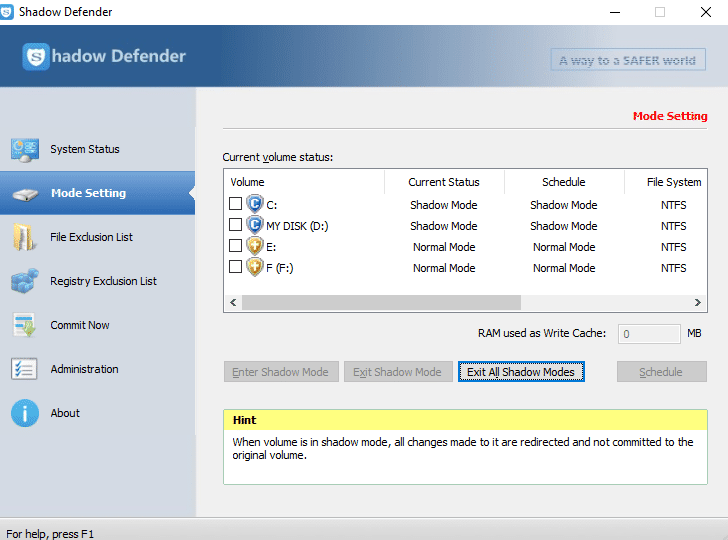Click the Mode Setting drive icon
728x540 pixels.
pyautogui.click(x=26, y=194)
